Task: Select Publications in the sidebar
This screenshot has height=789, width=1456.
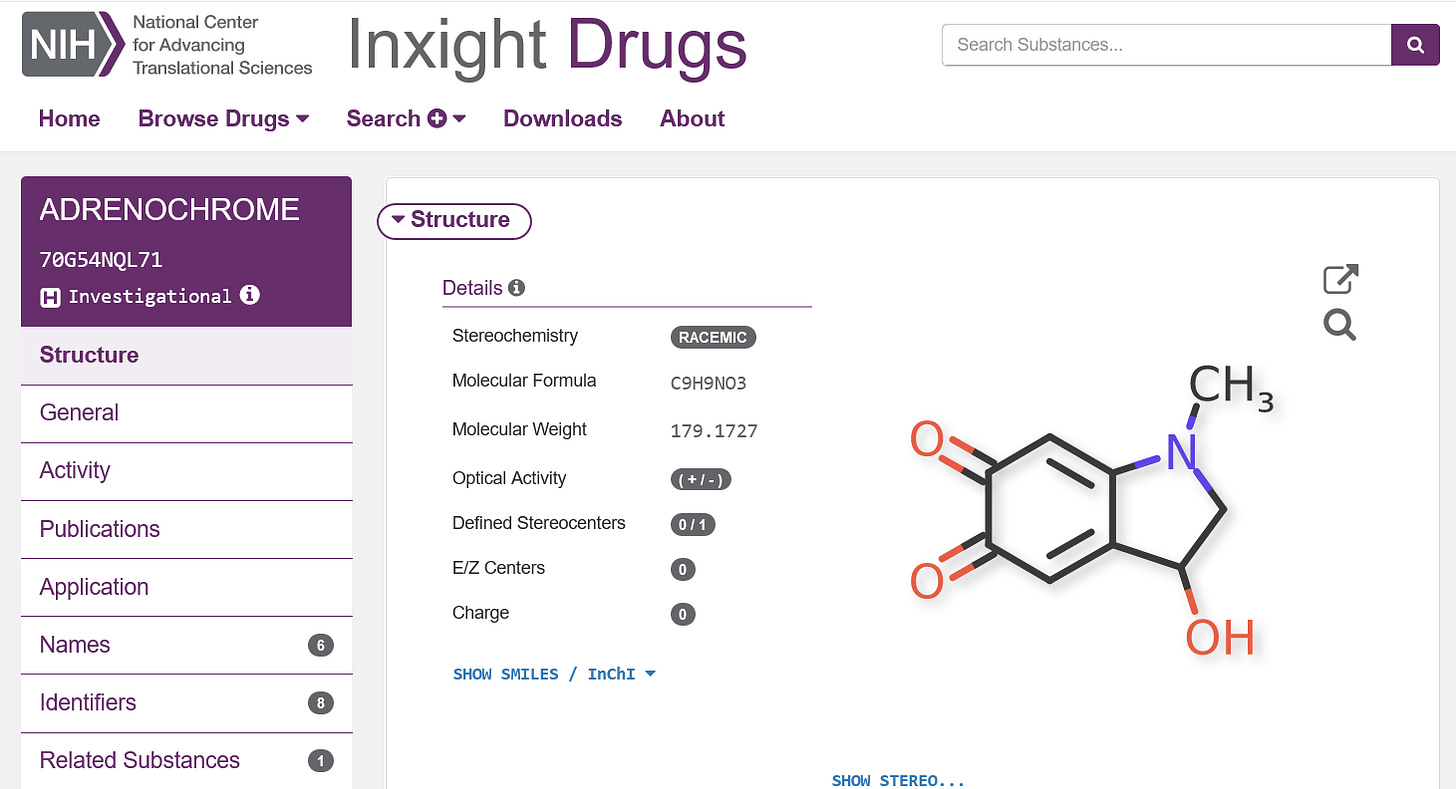Action: 186,529
